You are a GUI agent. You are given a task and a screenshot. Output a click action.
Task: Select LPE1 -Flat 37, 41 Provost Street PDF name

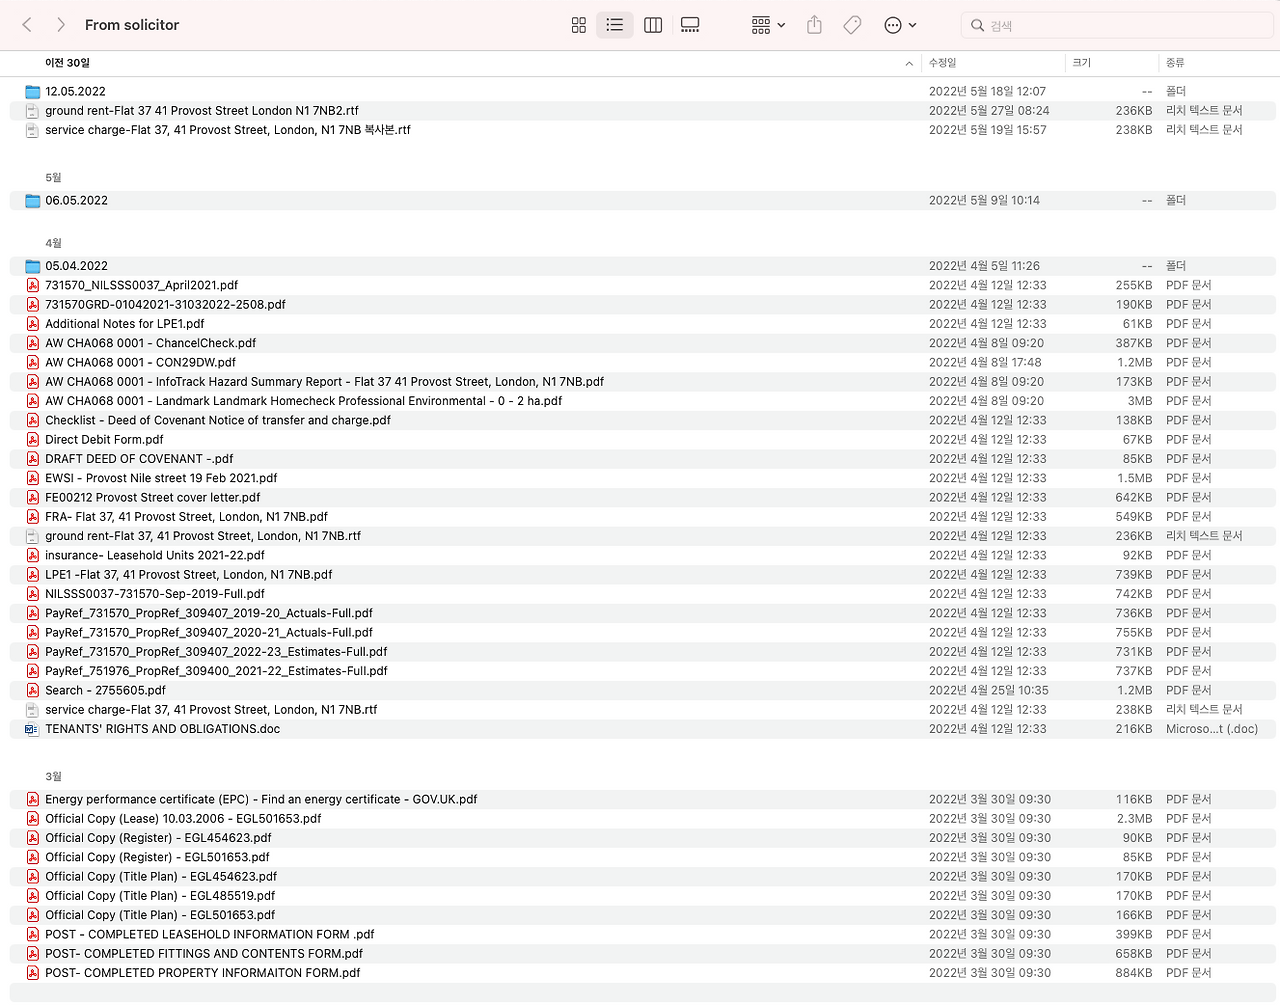pos(189,575)
